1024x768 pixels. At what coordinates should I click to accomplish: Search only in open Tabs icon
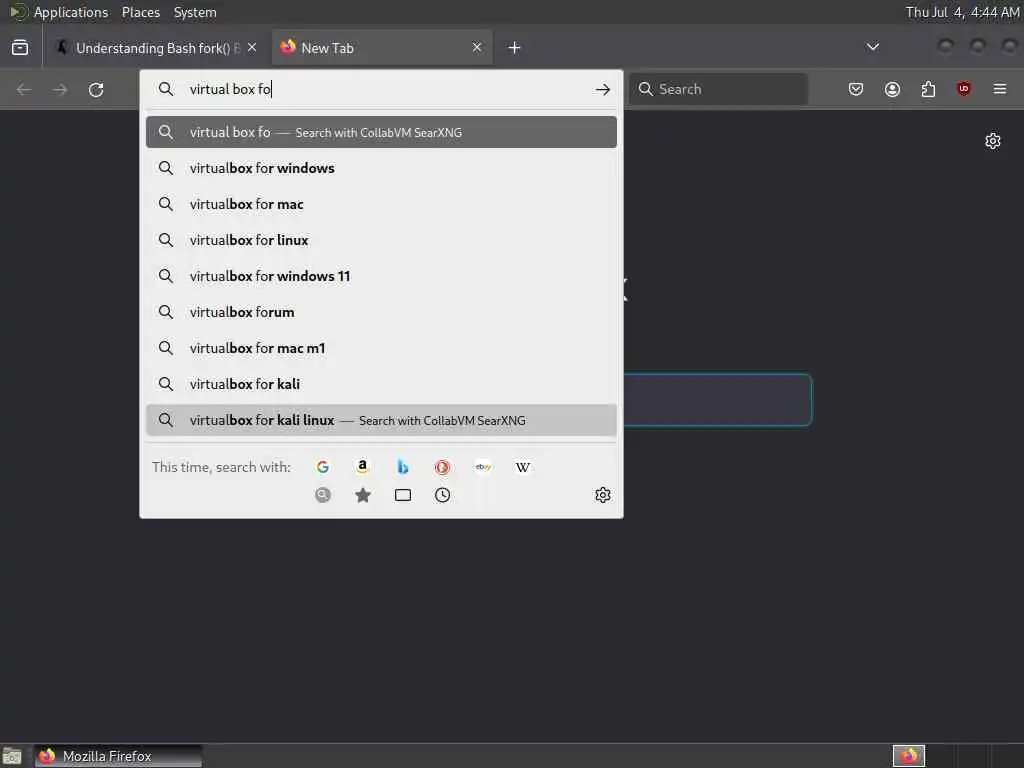(x=403, y=495)
